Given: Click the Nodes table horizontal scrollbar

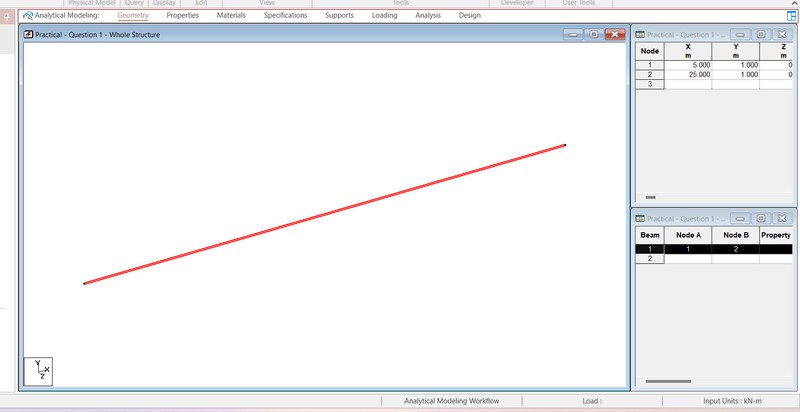Looking at the screenshot, I should (x=651, y=197).
